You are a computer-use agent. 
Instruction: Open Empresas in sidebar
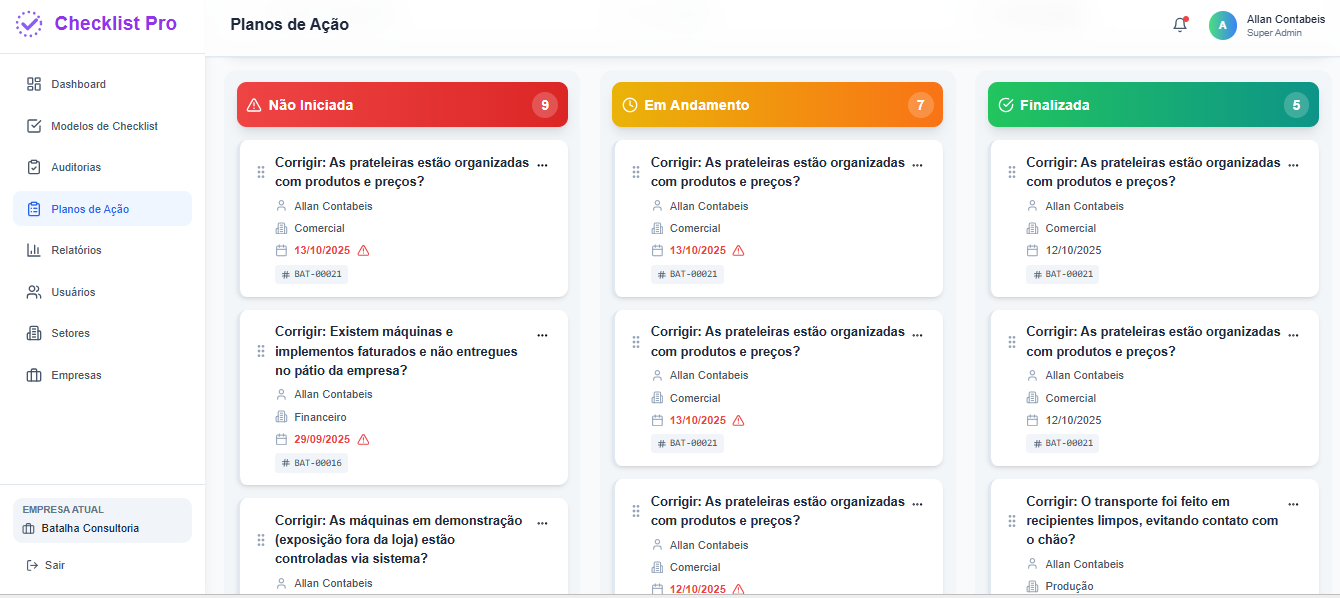(x=102, y=375)
